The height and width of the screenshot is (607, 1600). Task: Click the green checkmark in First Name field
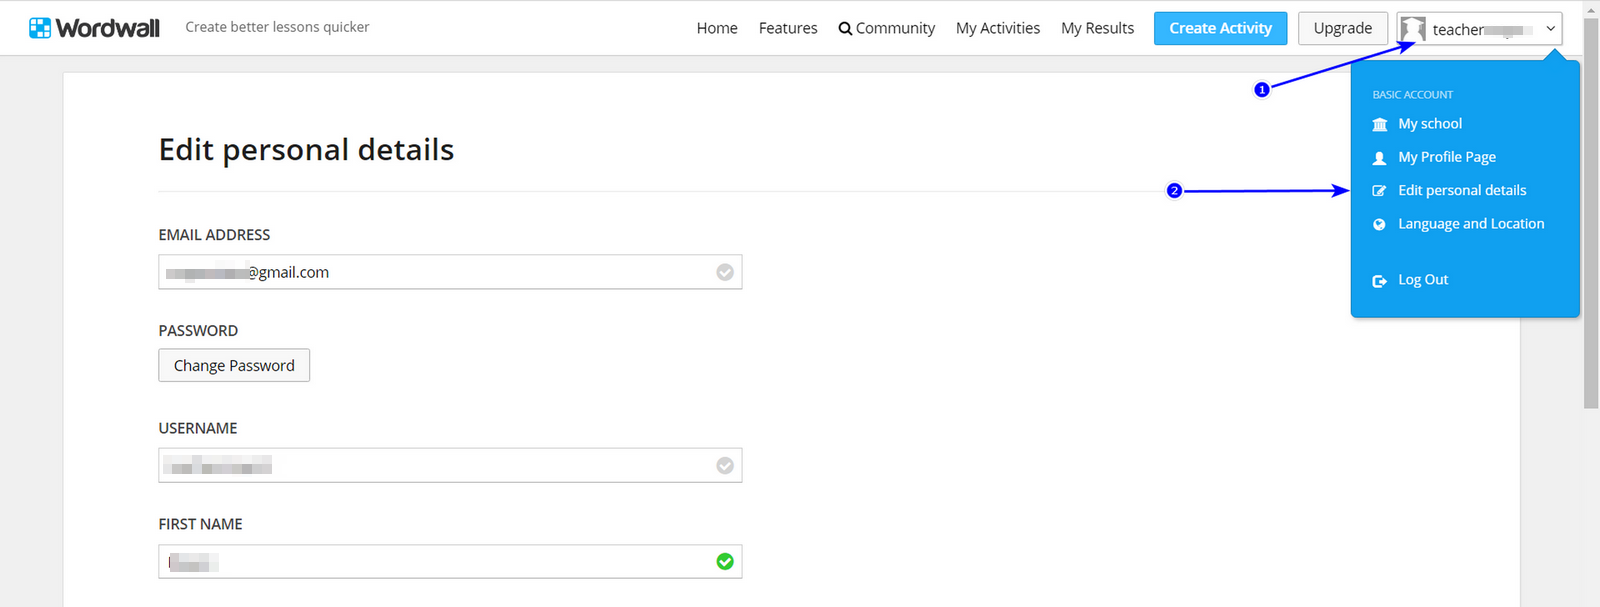725,562
